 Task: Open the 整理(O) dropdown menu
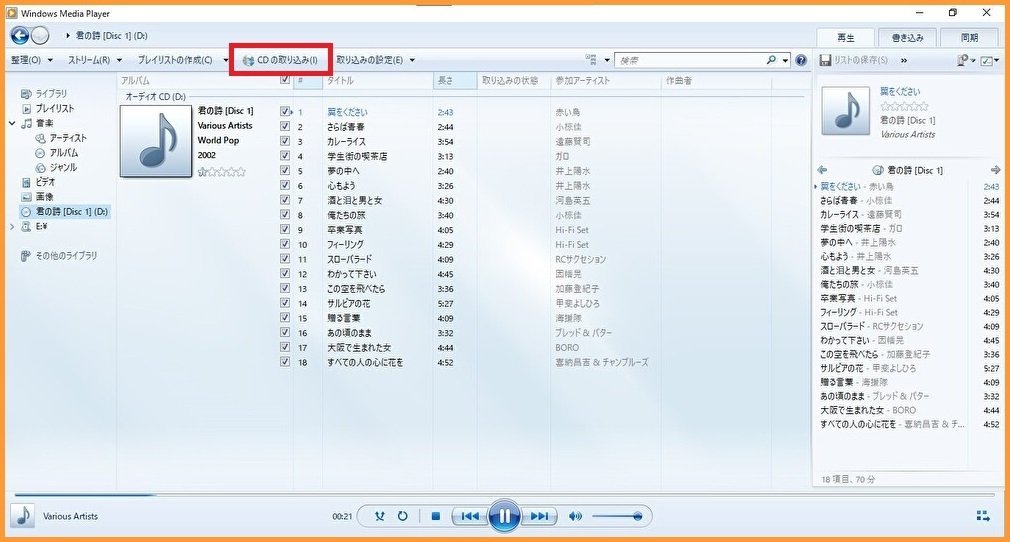point(32,60)
